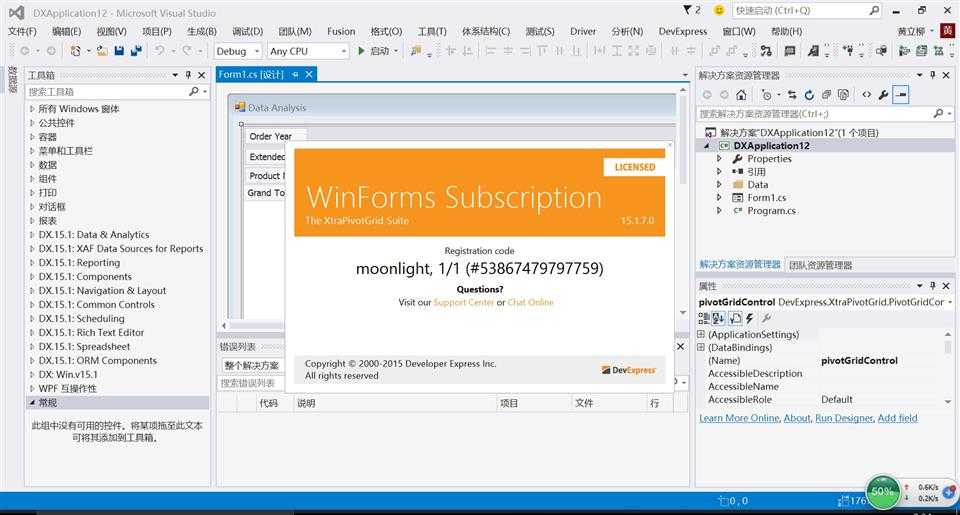Click the View Code angle-brackets icon
This screenshot has height=515, width=960.
[x=866, y=95]
